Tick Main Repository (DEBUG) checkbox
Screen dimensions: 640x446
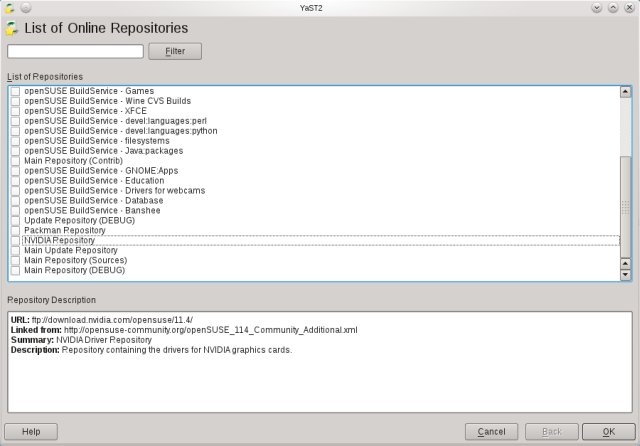15,271
